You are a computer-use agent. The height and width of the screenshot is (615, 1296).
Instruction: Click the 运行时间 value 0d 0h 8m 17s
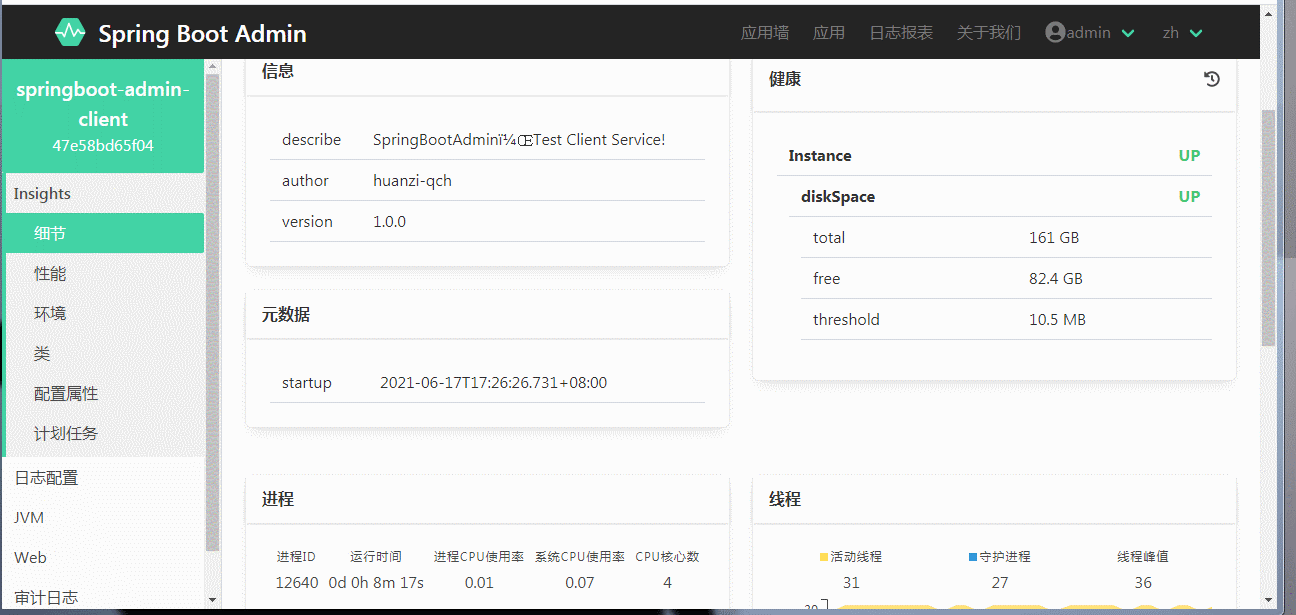pyautogui.click(x=376, y=582)
